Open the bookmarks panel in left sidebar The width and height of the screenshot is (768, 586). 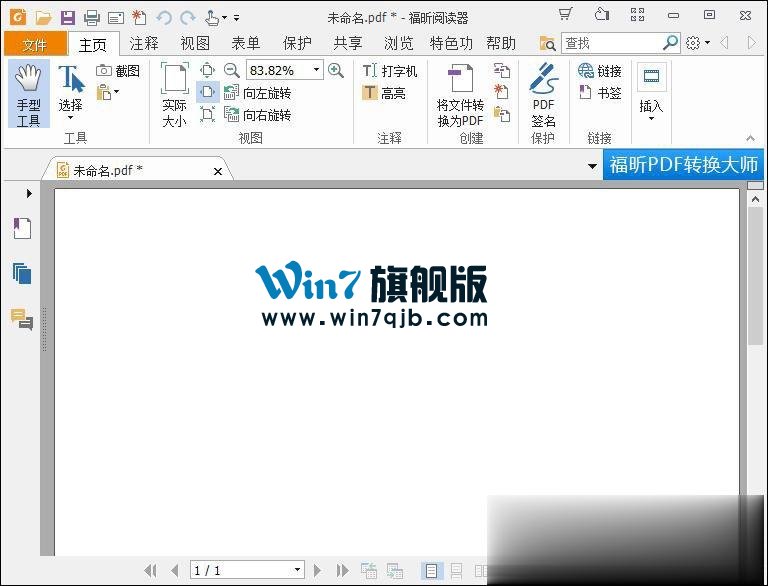pyautogui.click(x=22, y=228)
